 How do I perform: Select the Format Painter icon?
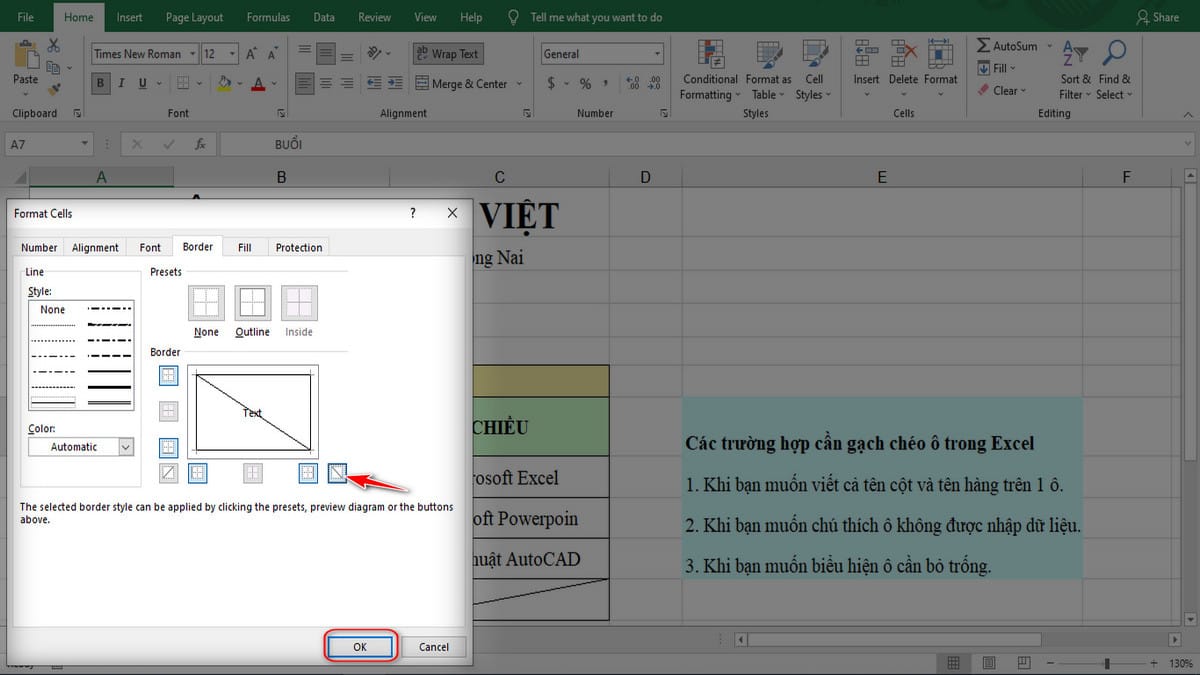55,91
